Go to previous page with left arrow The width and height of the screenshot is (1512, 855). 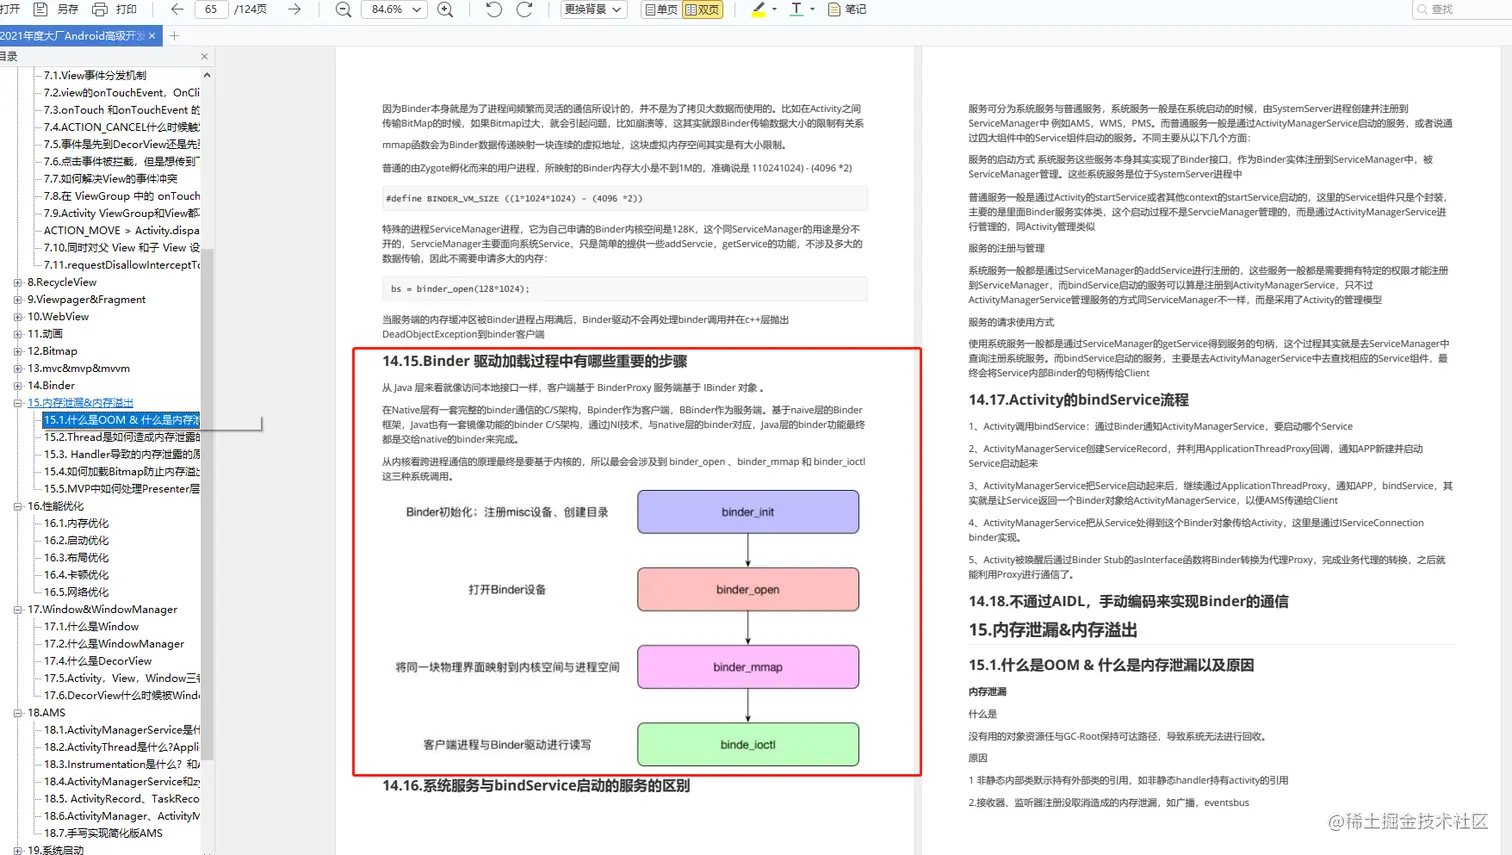tap(177, 9)
